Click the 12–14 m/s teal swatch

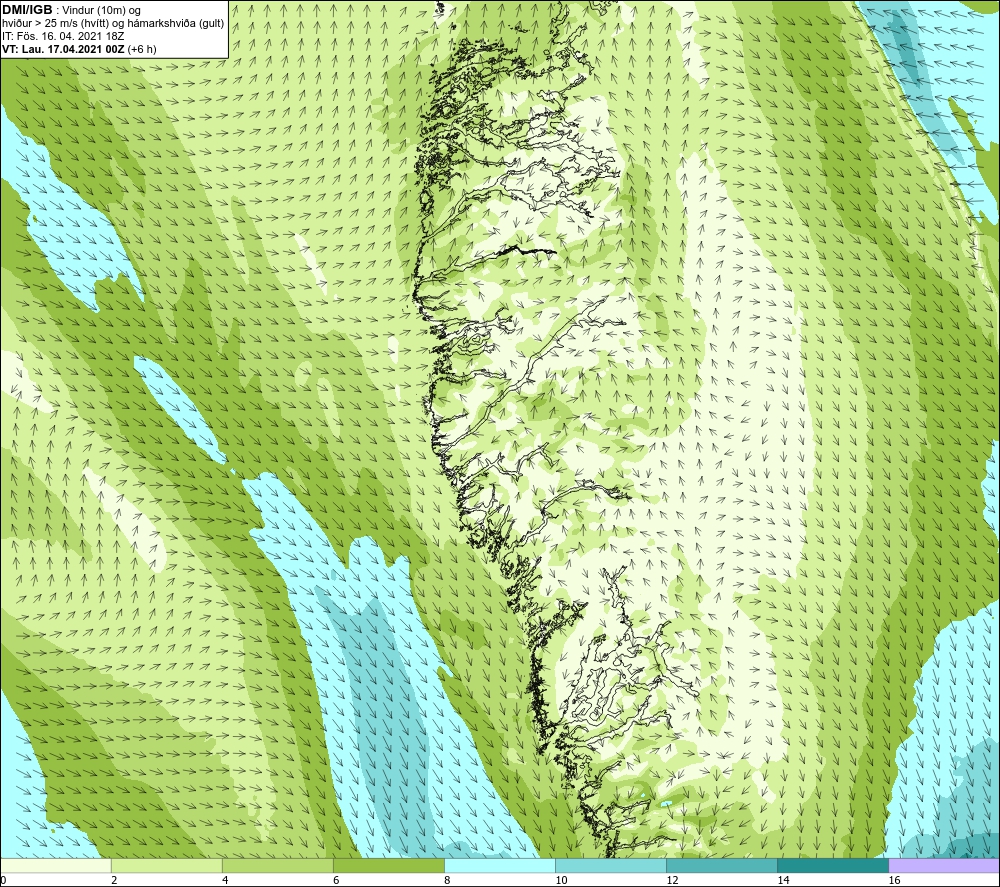pyautogui.click(x=722, y=865)
